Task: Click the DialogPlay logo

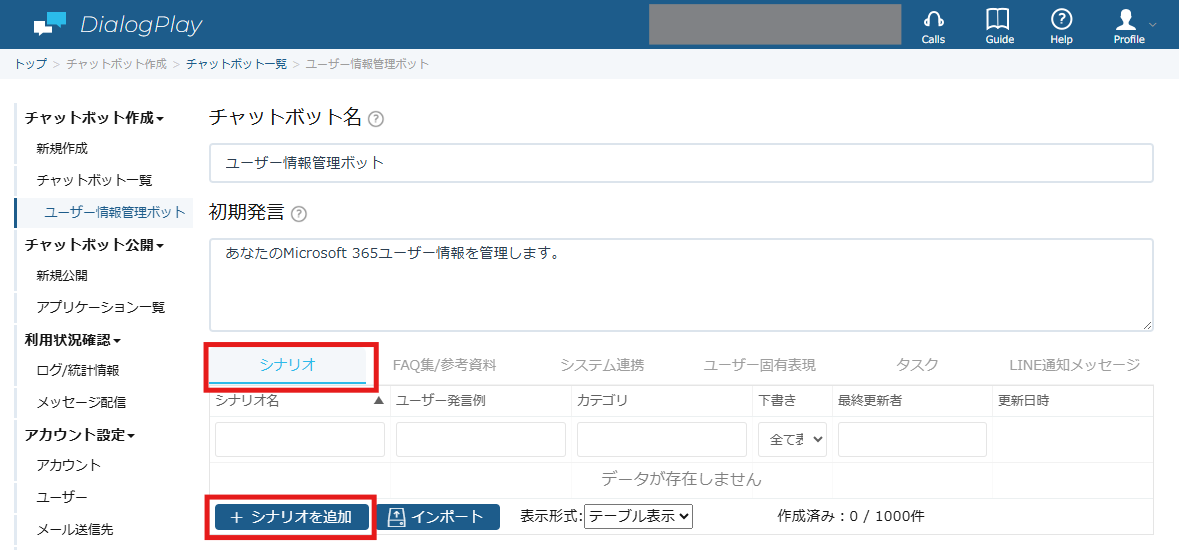Action: 118,25
